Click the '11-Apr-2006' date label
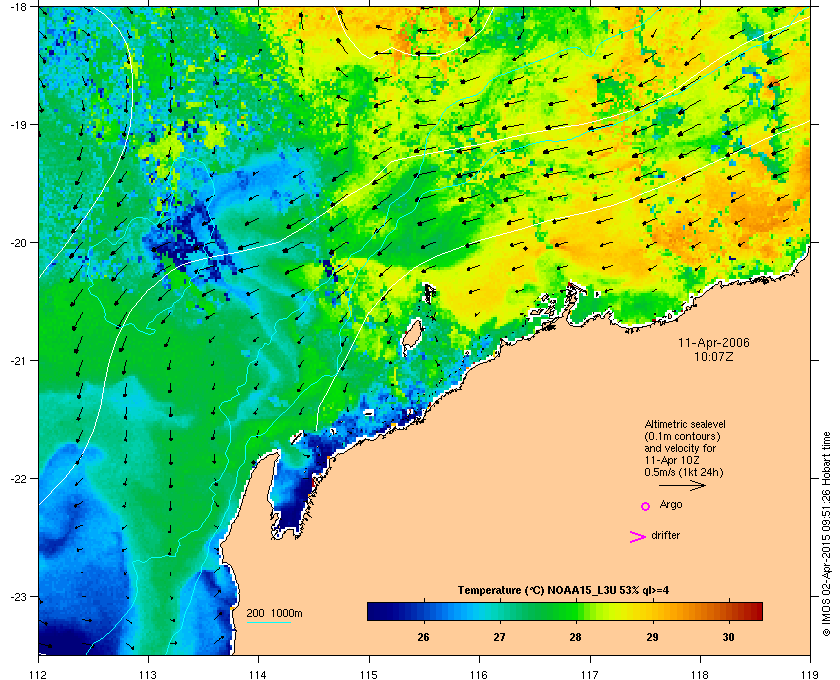Image resolution: width=840 pixels, height=680 pixels. (714, 342)
